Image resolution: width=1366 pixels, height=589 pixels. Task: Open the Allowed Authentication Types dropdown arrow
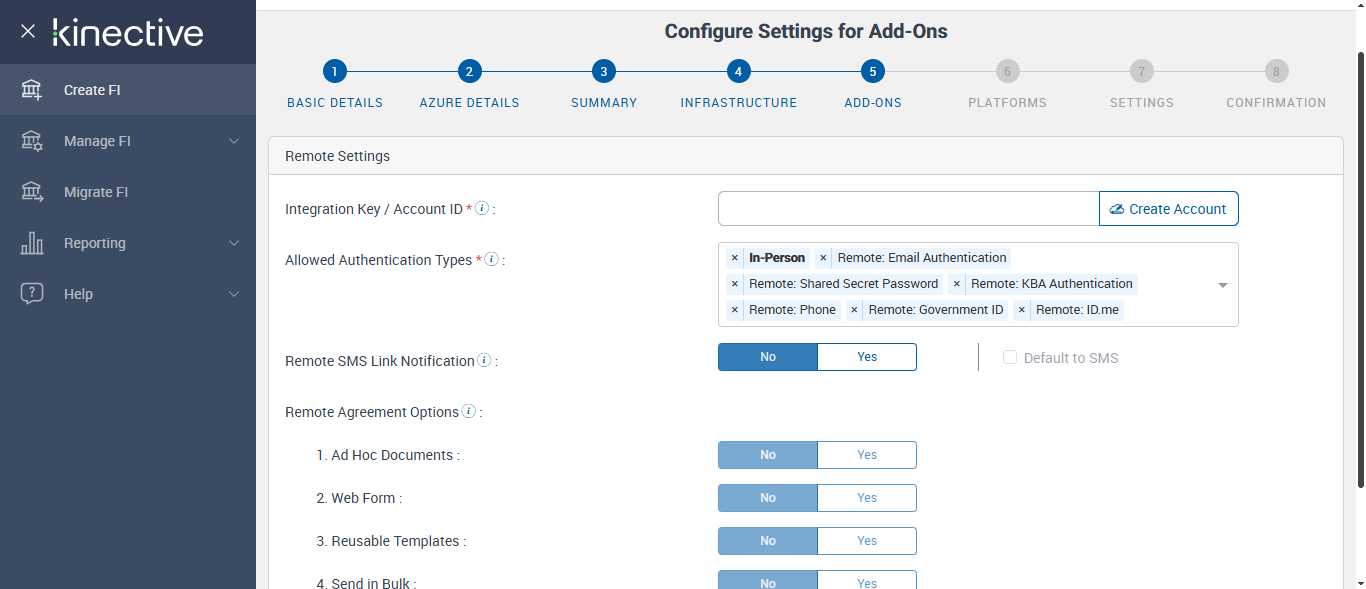[1222, 285]
